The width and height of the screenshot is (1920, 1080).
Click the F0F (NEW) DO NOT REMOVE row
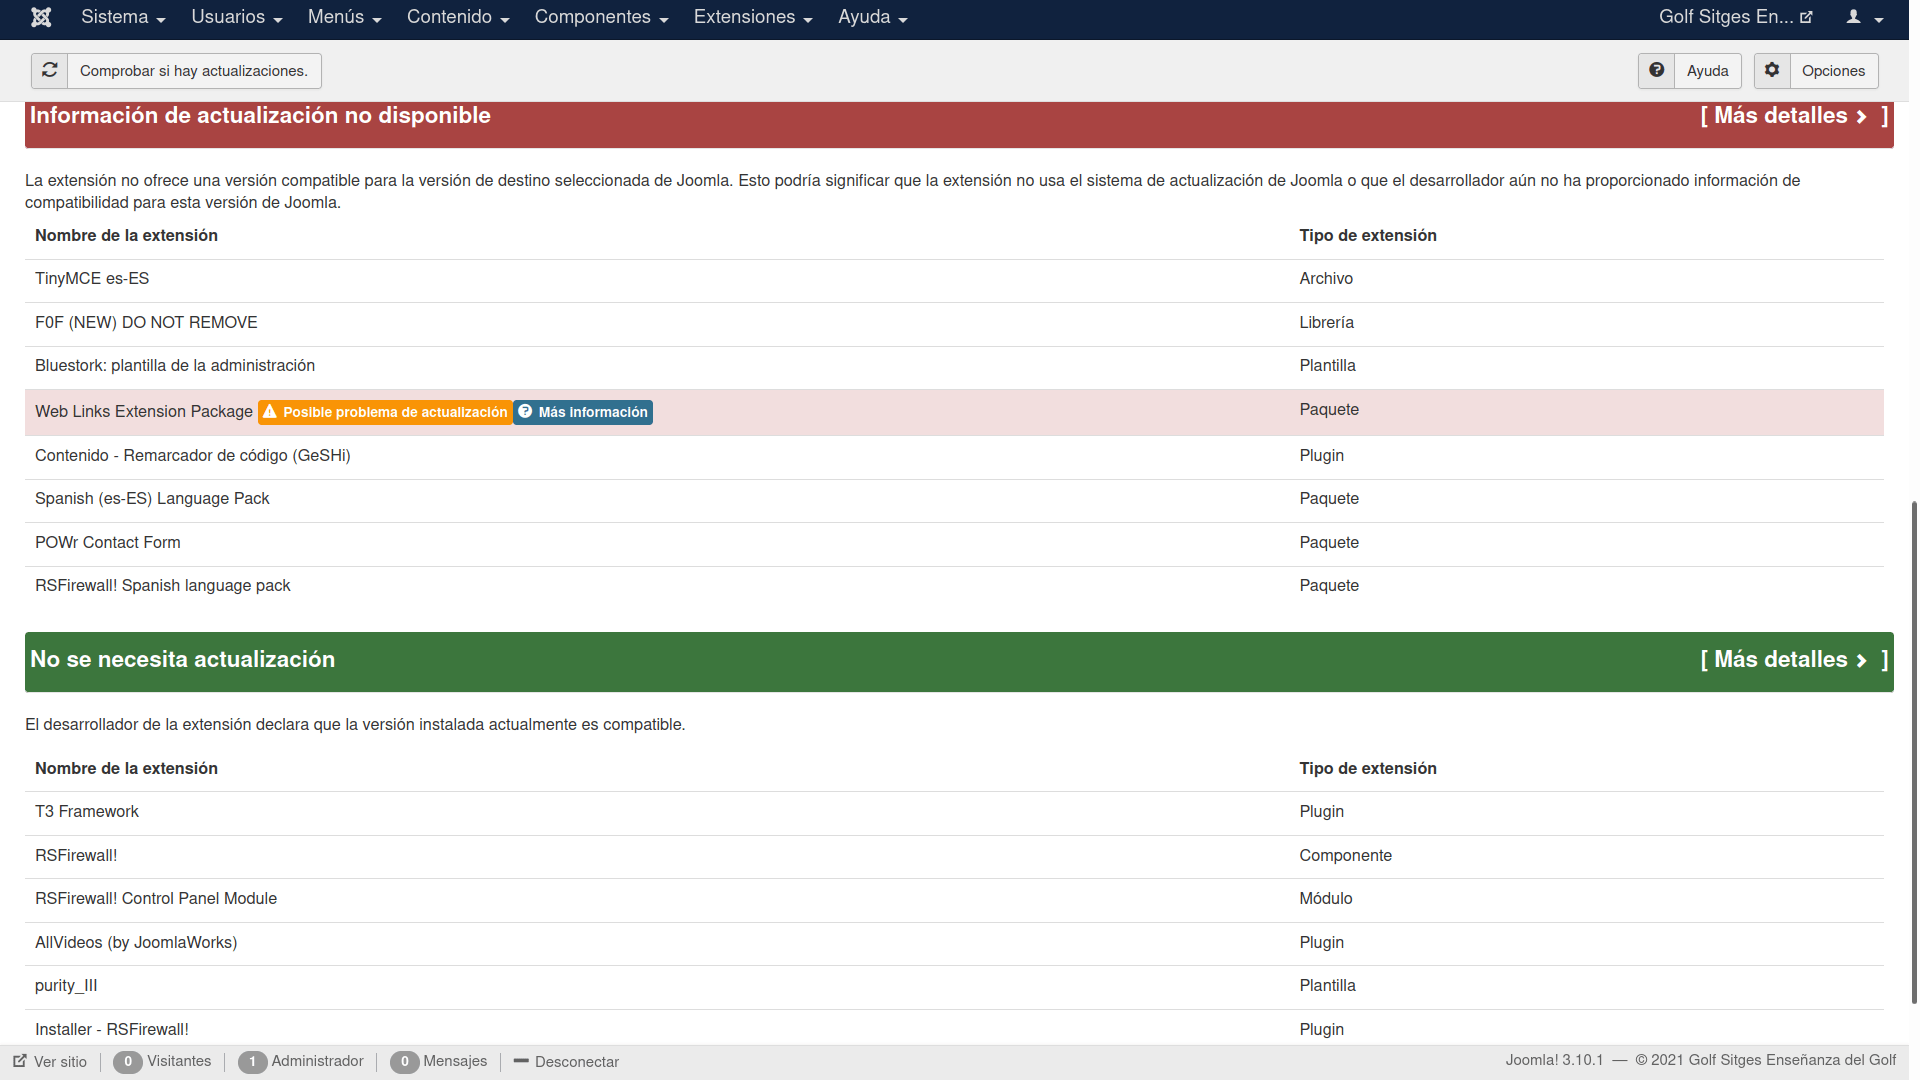click(954, 323)
